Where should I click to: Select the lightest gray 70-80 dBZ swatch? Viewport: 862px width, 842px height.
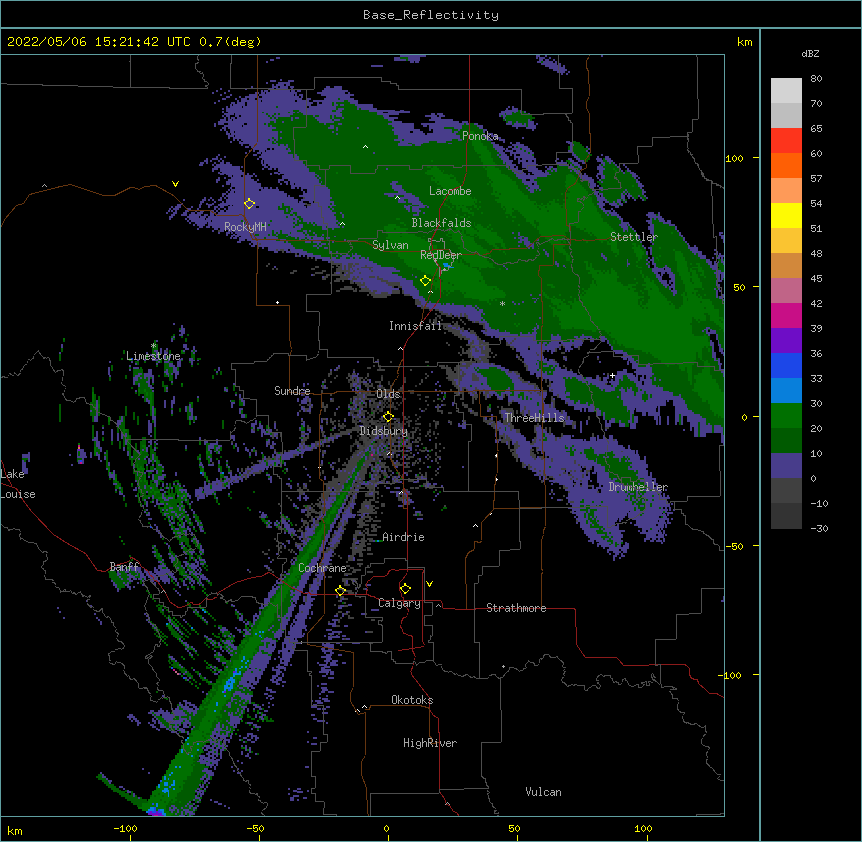pos(786,91)
